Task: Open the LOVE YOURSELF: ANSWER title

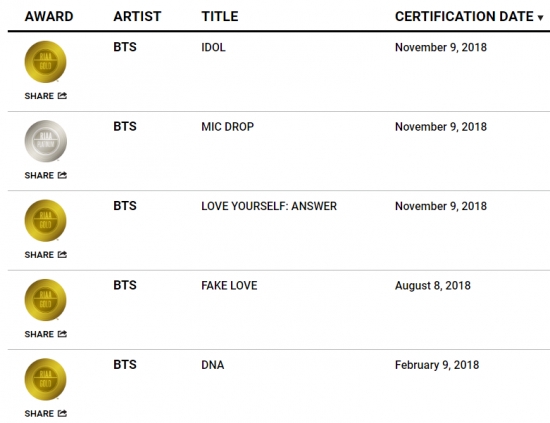Action: click(x=269, y=206)
